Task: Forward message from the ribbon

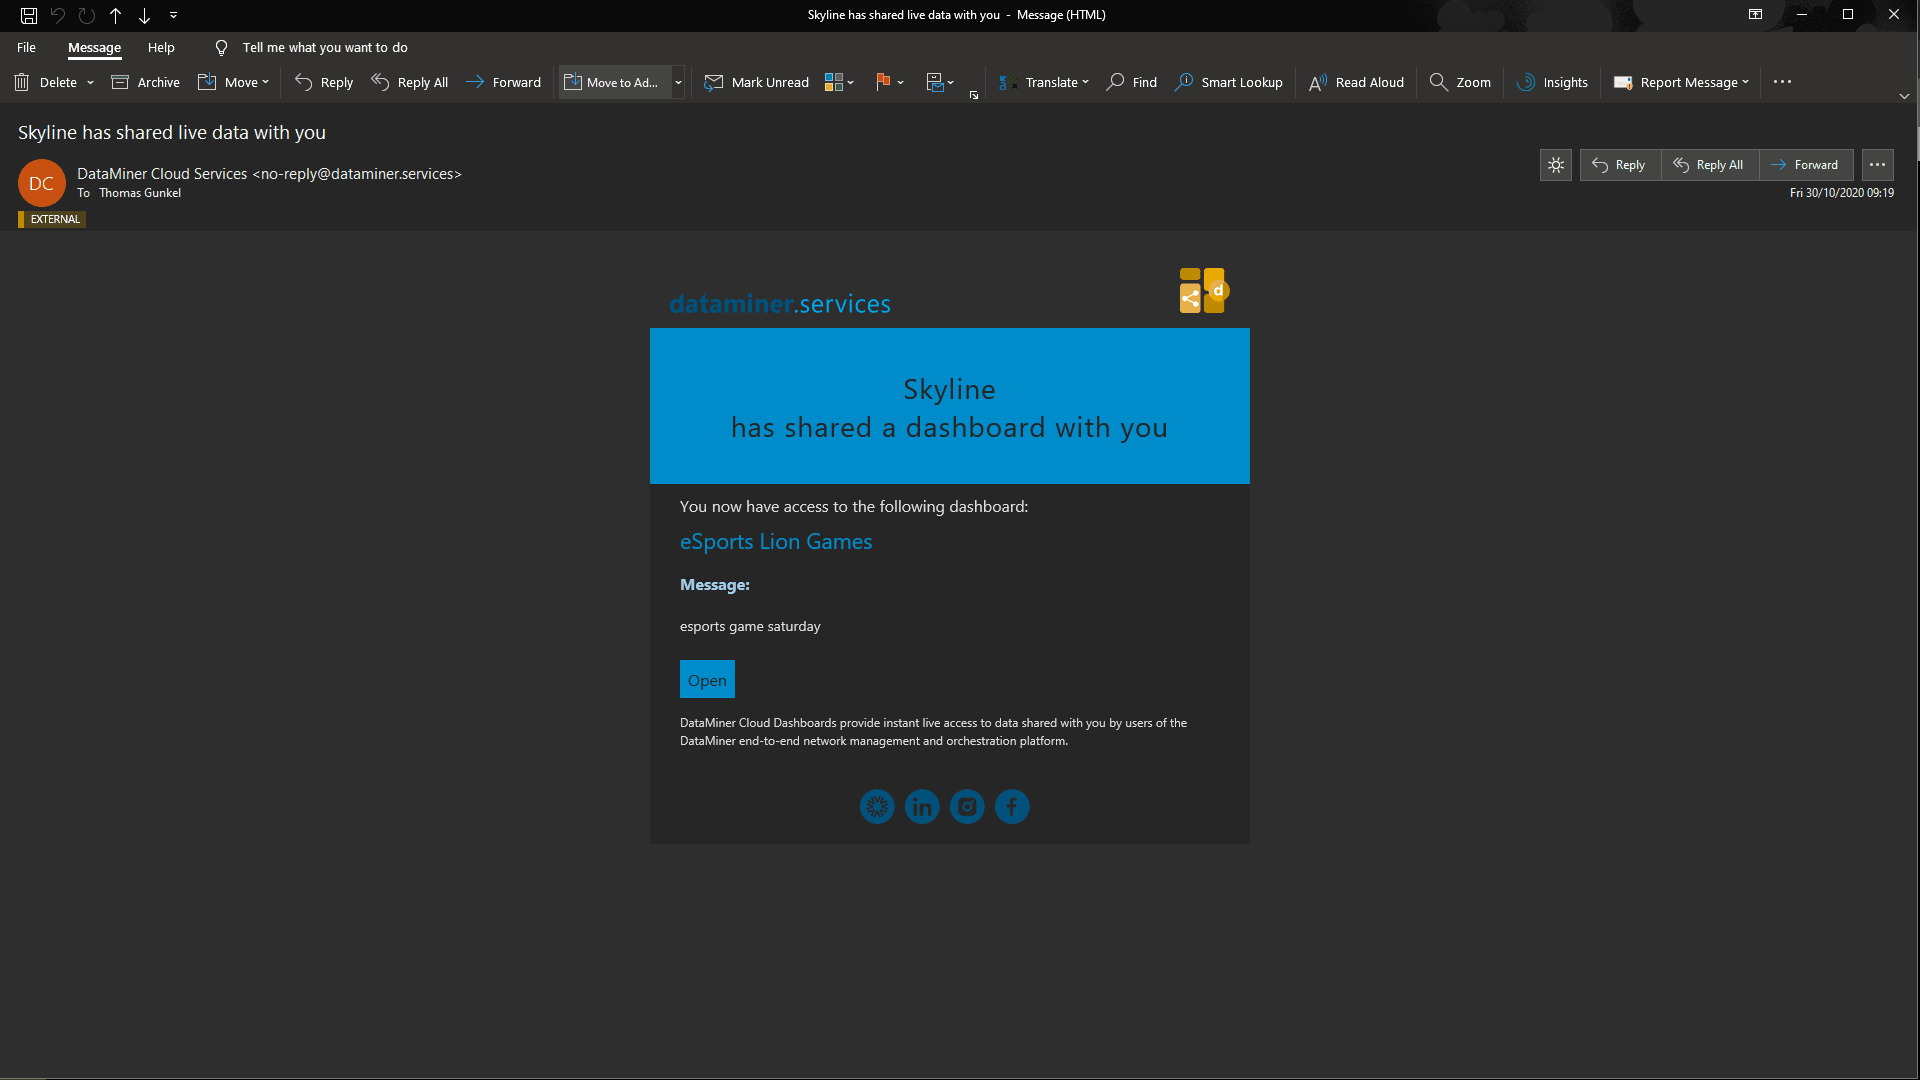Action: 503,82
